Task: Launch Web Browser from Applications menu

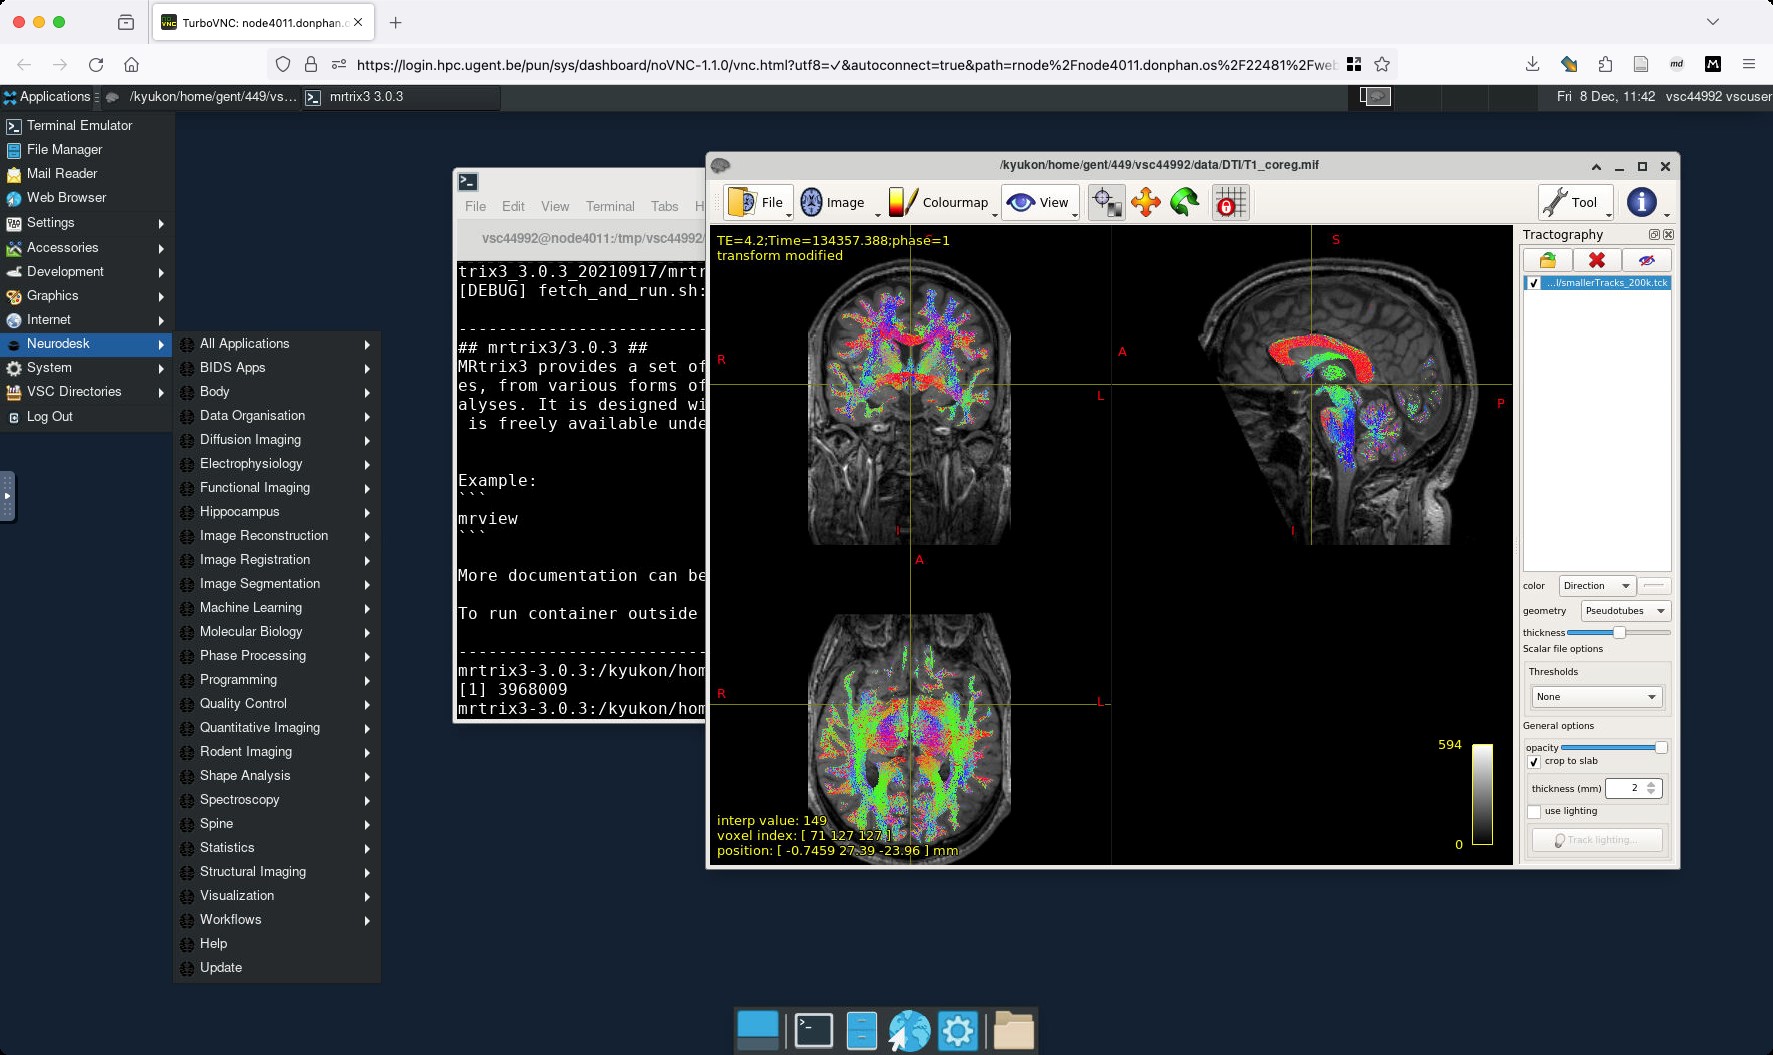Action: pos(87,198)
